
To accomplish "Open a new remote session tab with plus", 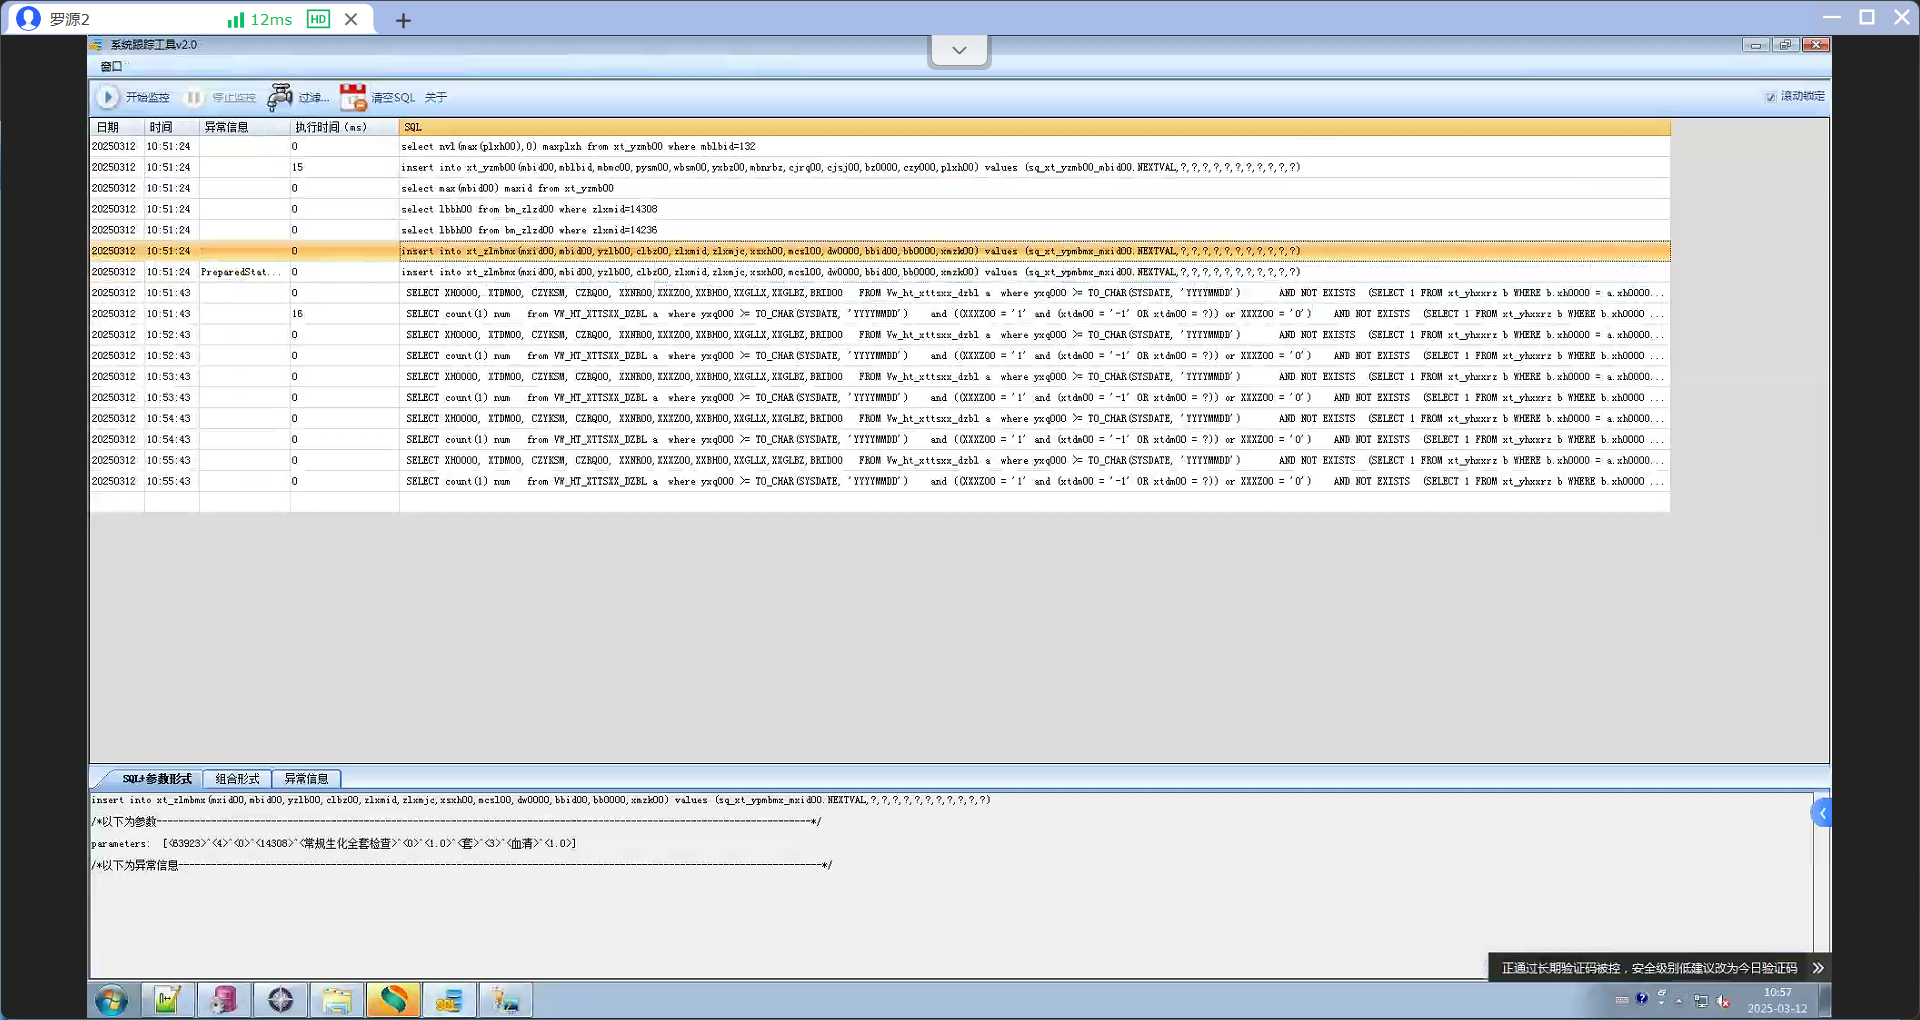I will pos(403,20).
